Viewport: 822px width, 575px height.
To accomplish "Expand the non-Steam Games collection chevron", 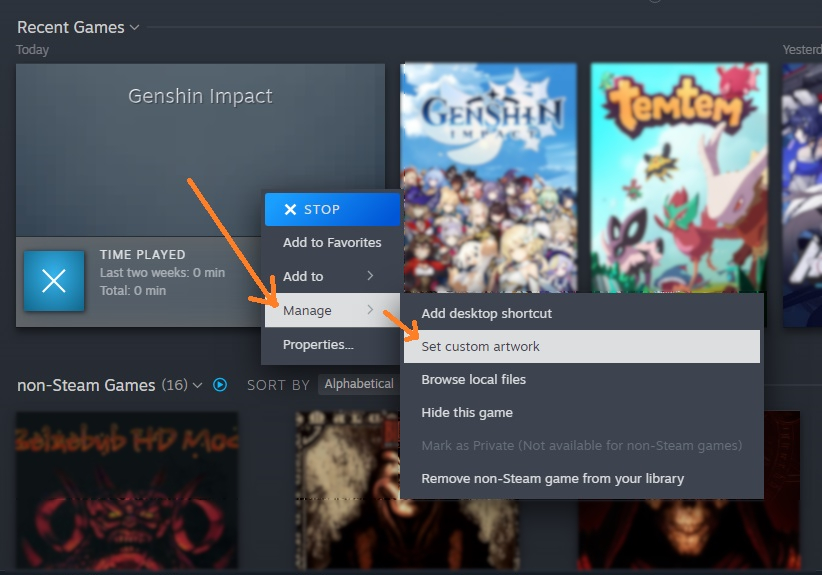I will 197,386.
